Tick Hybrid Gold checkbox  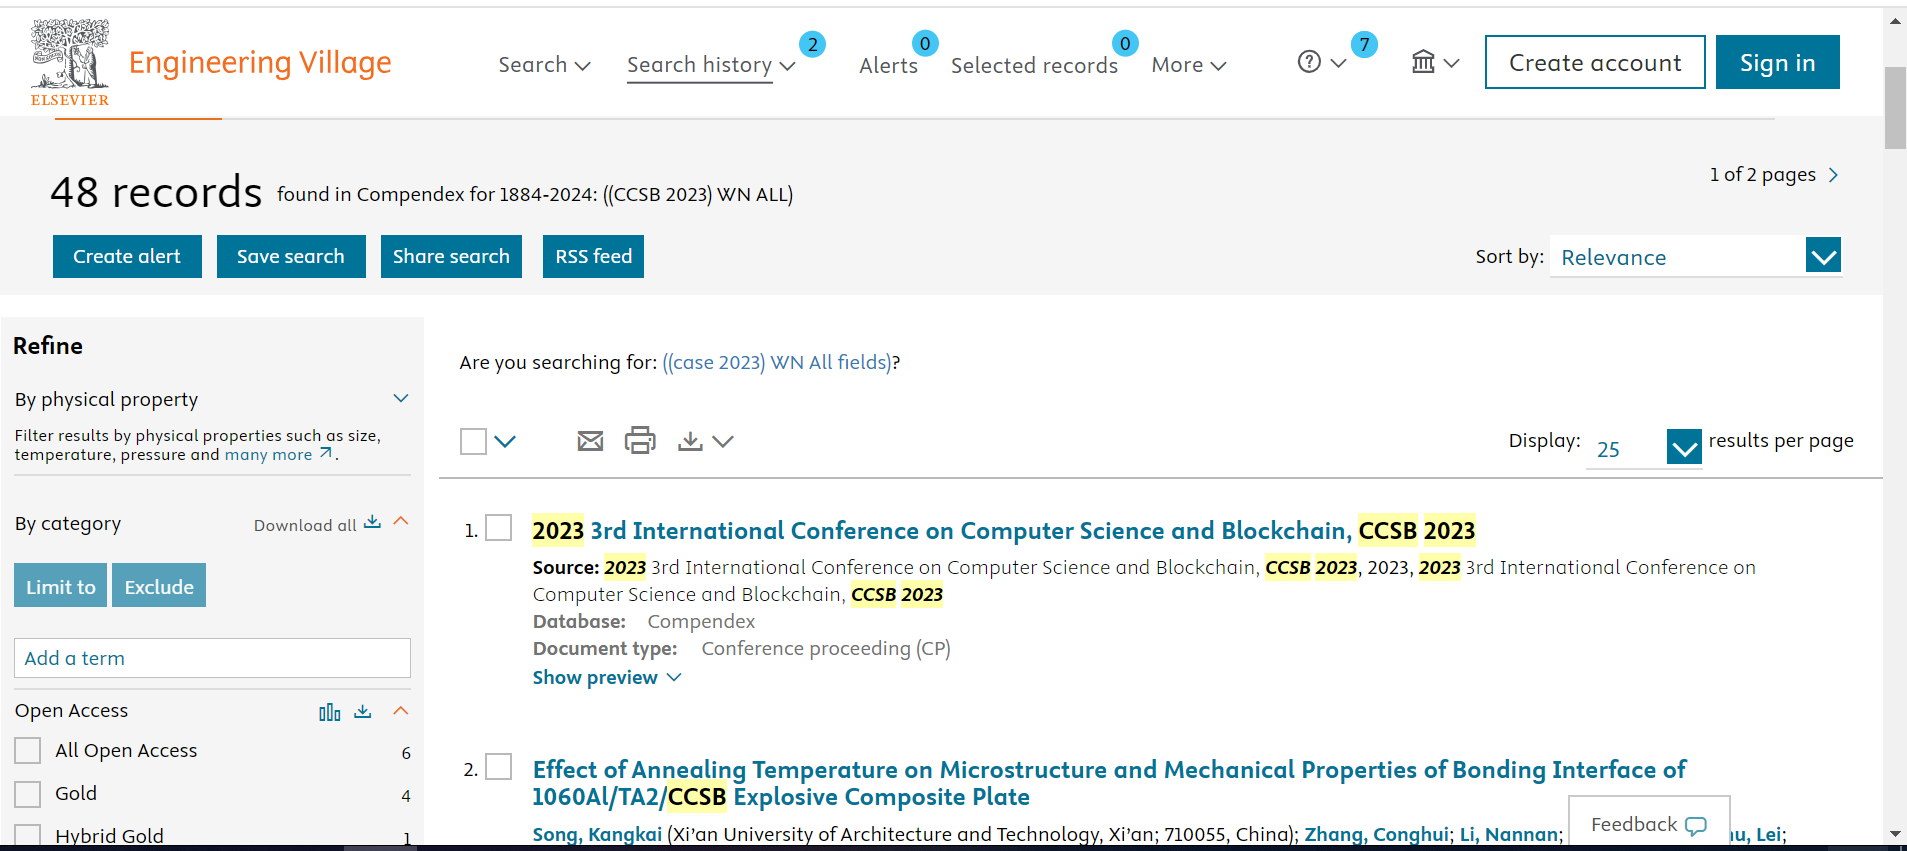point(28,836)
